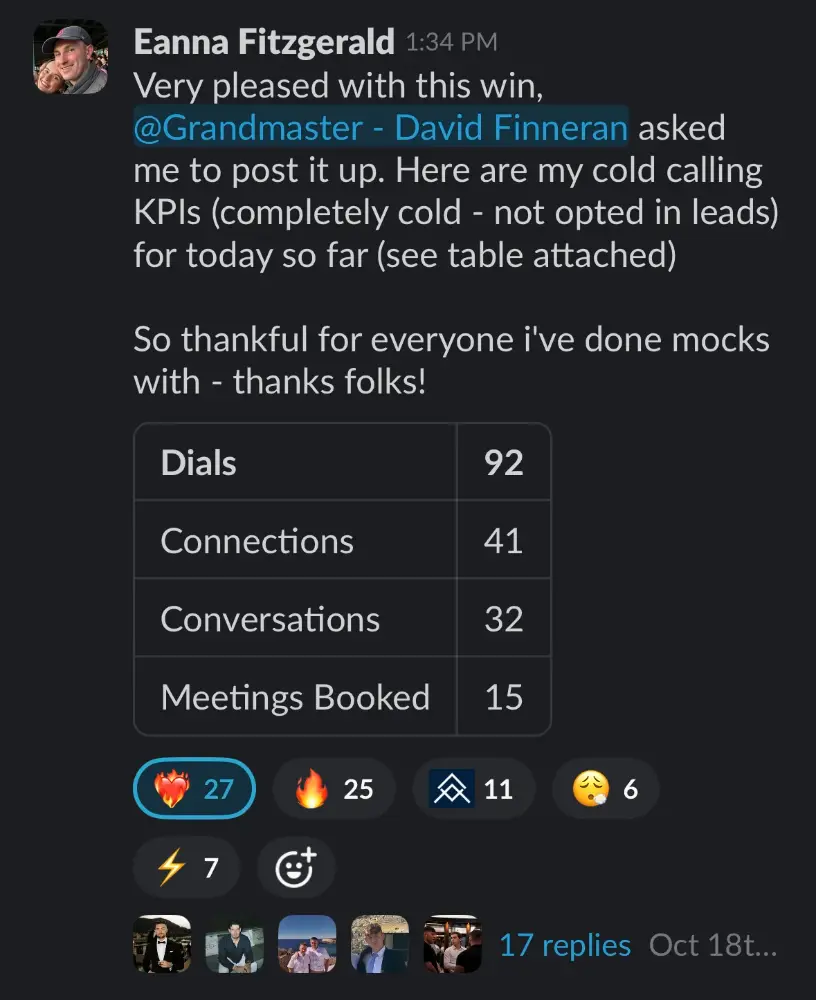Open the @Grandmaster - David Finneran mention
Screen dimensions: 816x1000
tap(381, 128)
